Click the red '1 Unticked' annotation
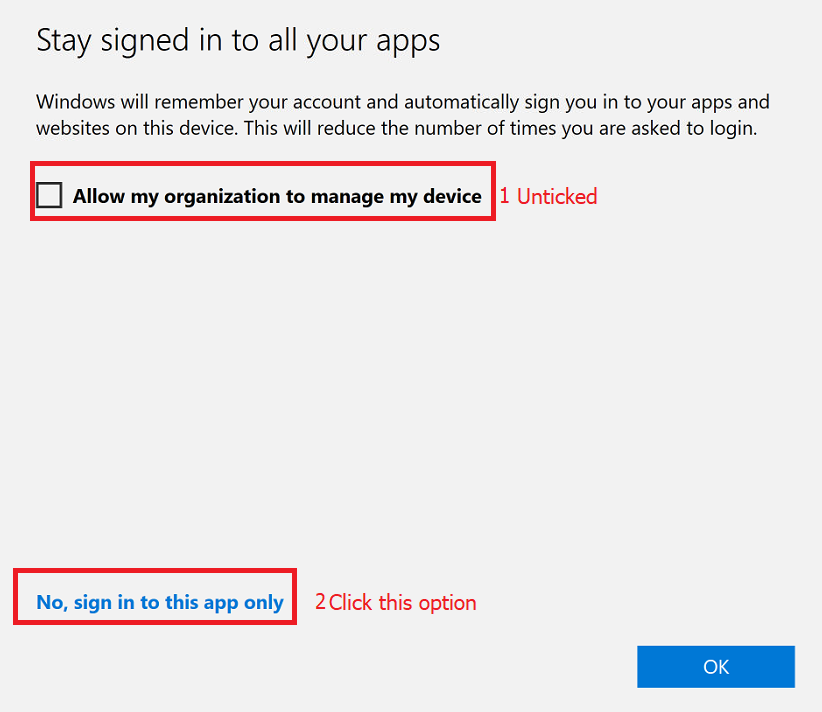Image resolution: width=822 pixels, height=712 pixels. [548, 197]
